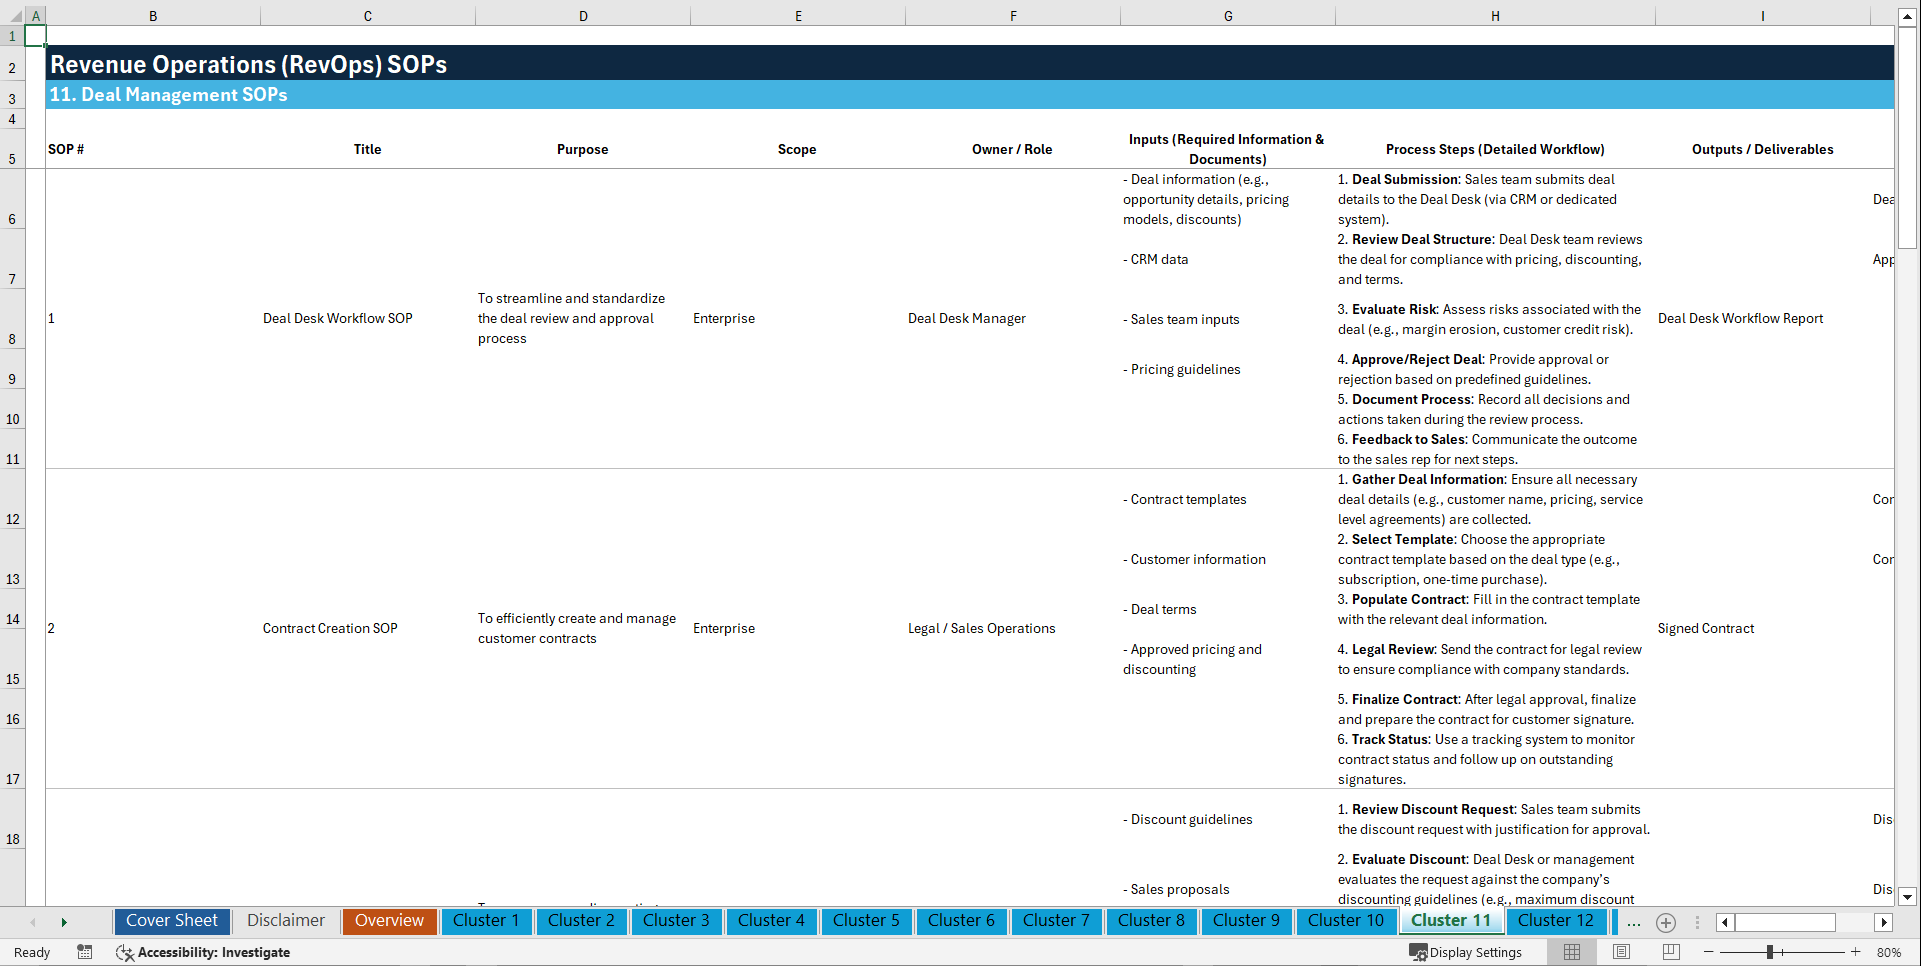1921x966 pixels.
Task: Open Display Settings in status bar
Action: tap(1467, 953)
